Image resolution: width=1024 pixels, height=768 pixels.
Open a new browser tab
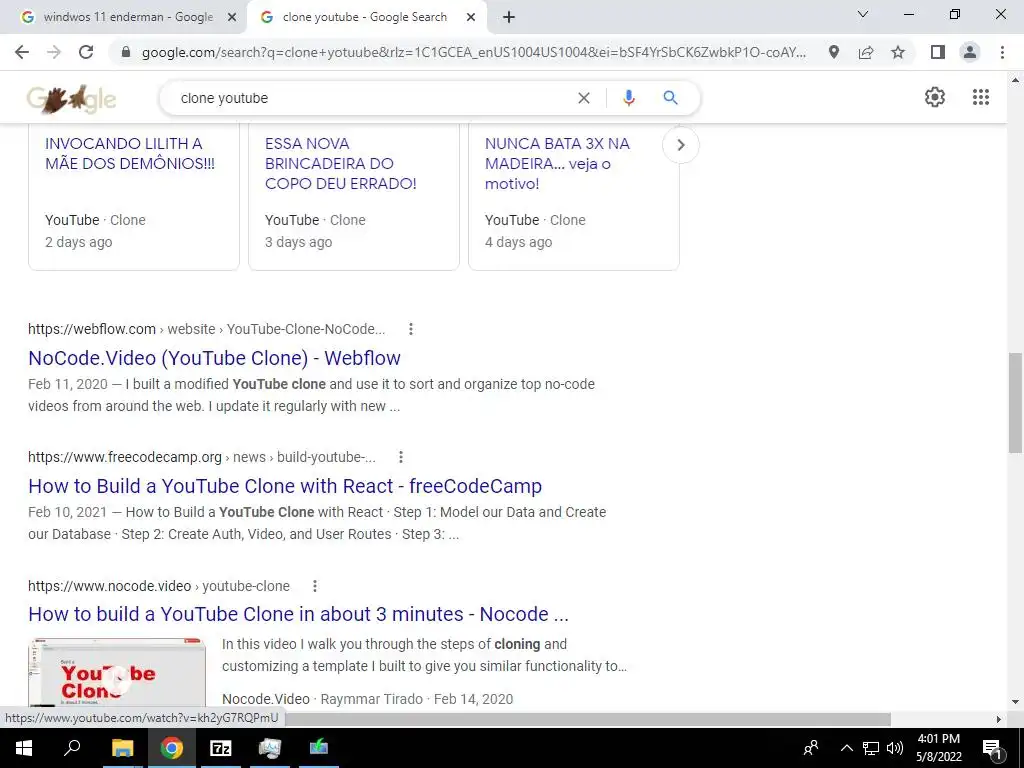click(509, 18)
